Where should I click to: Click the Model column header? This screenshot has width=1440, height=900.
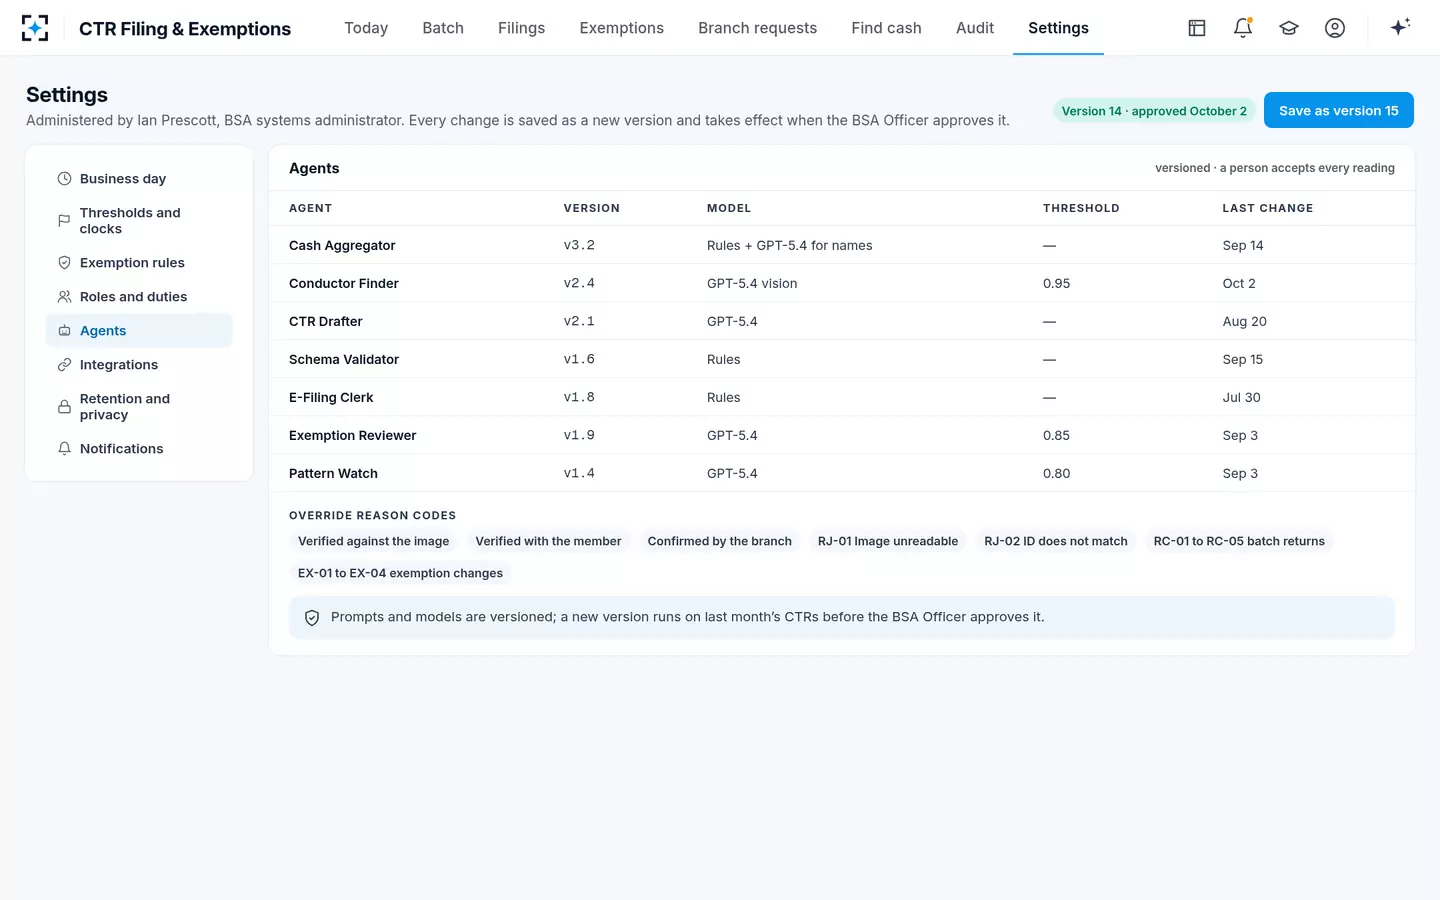pyautogui.click(x=729, y=208)
